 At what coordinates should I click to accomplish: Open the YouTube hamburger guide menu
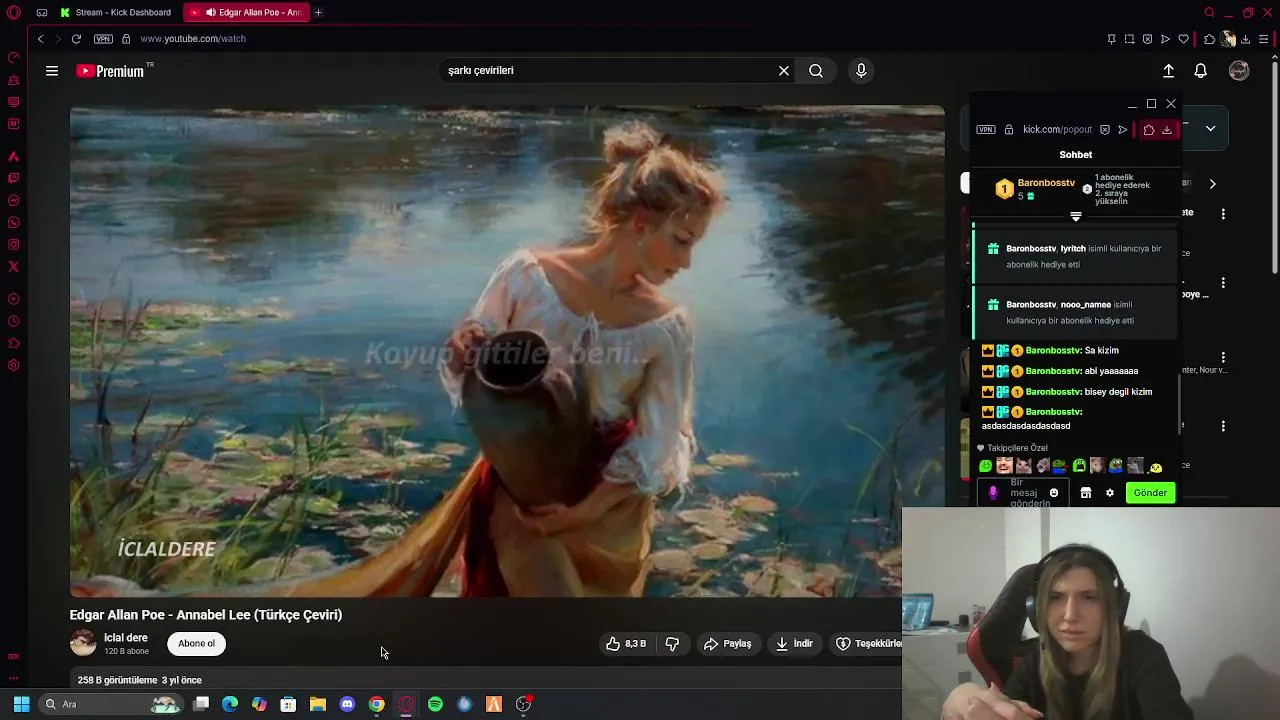(52, 71)
